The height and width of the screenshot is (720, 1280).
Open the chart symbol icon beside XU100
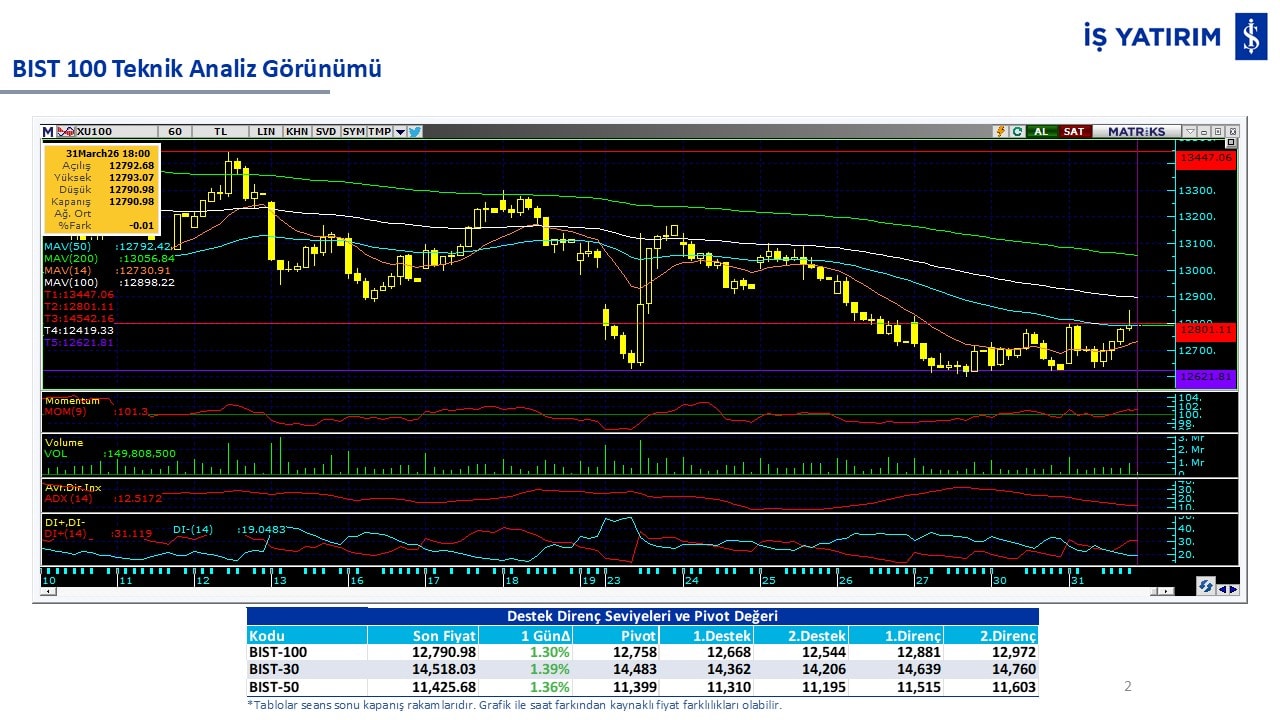(65, 131)
